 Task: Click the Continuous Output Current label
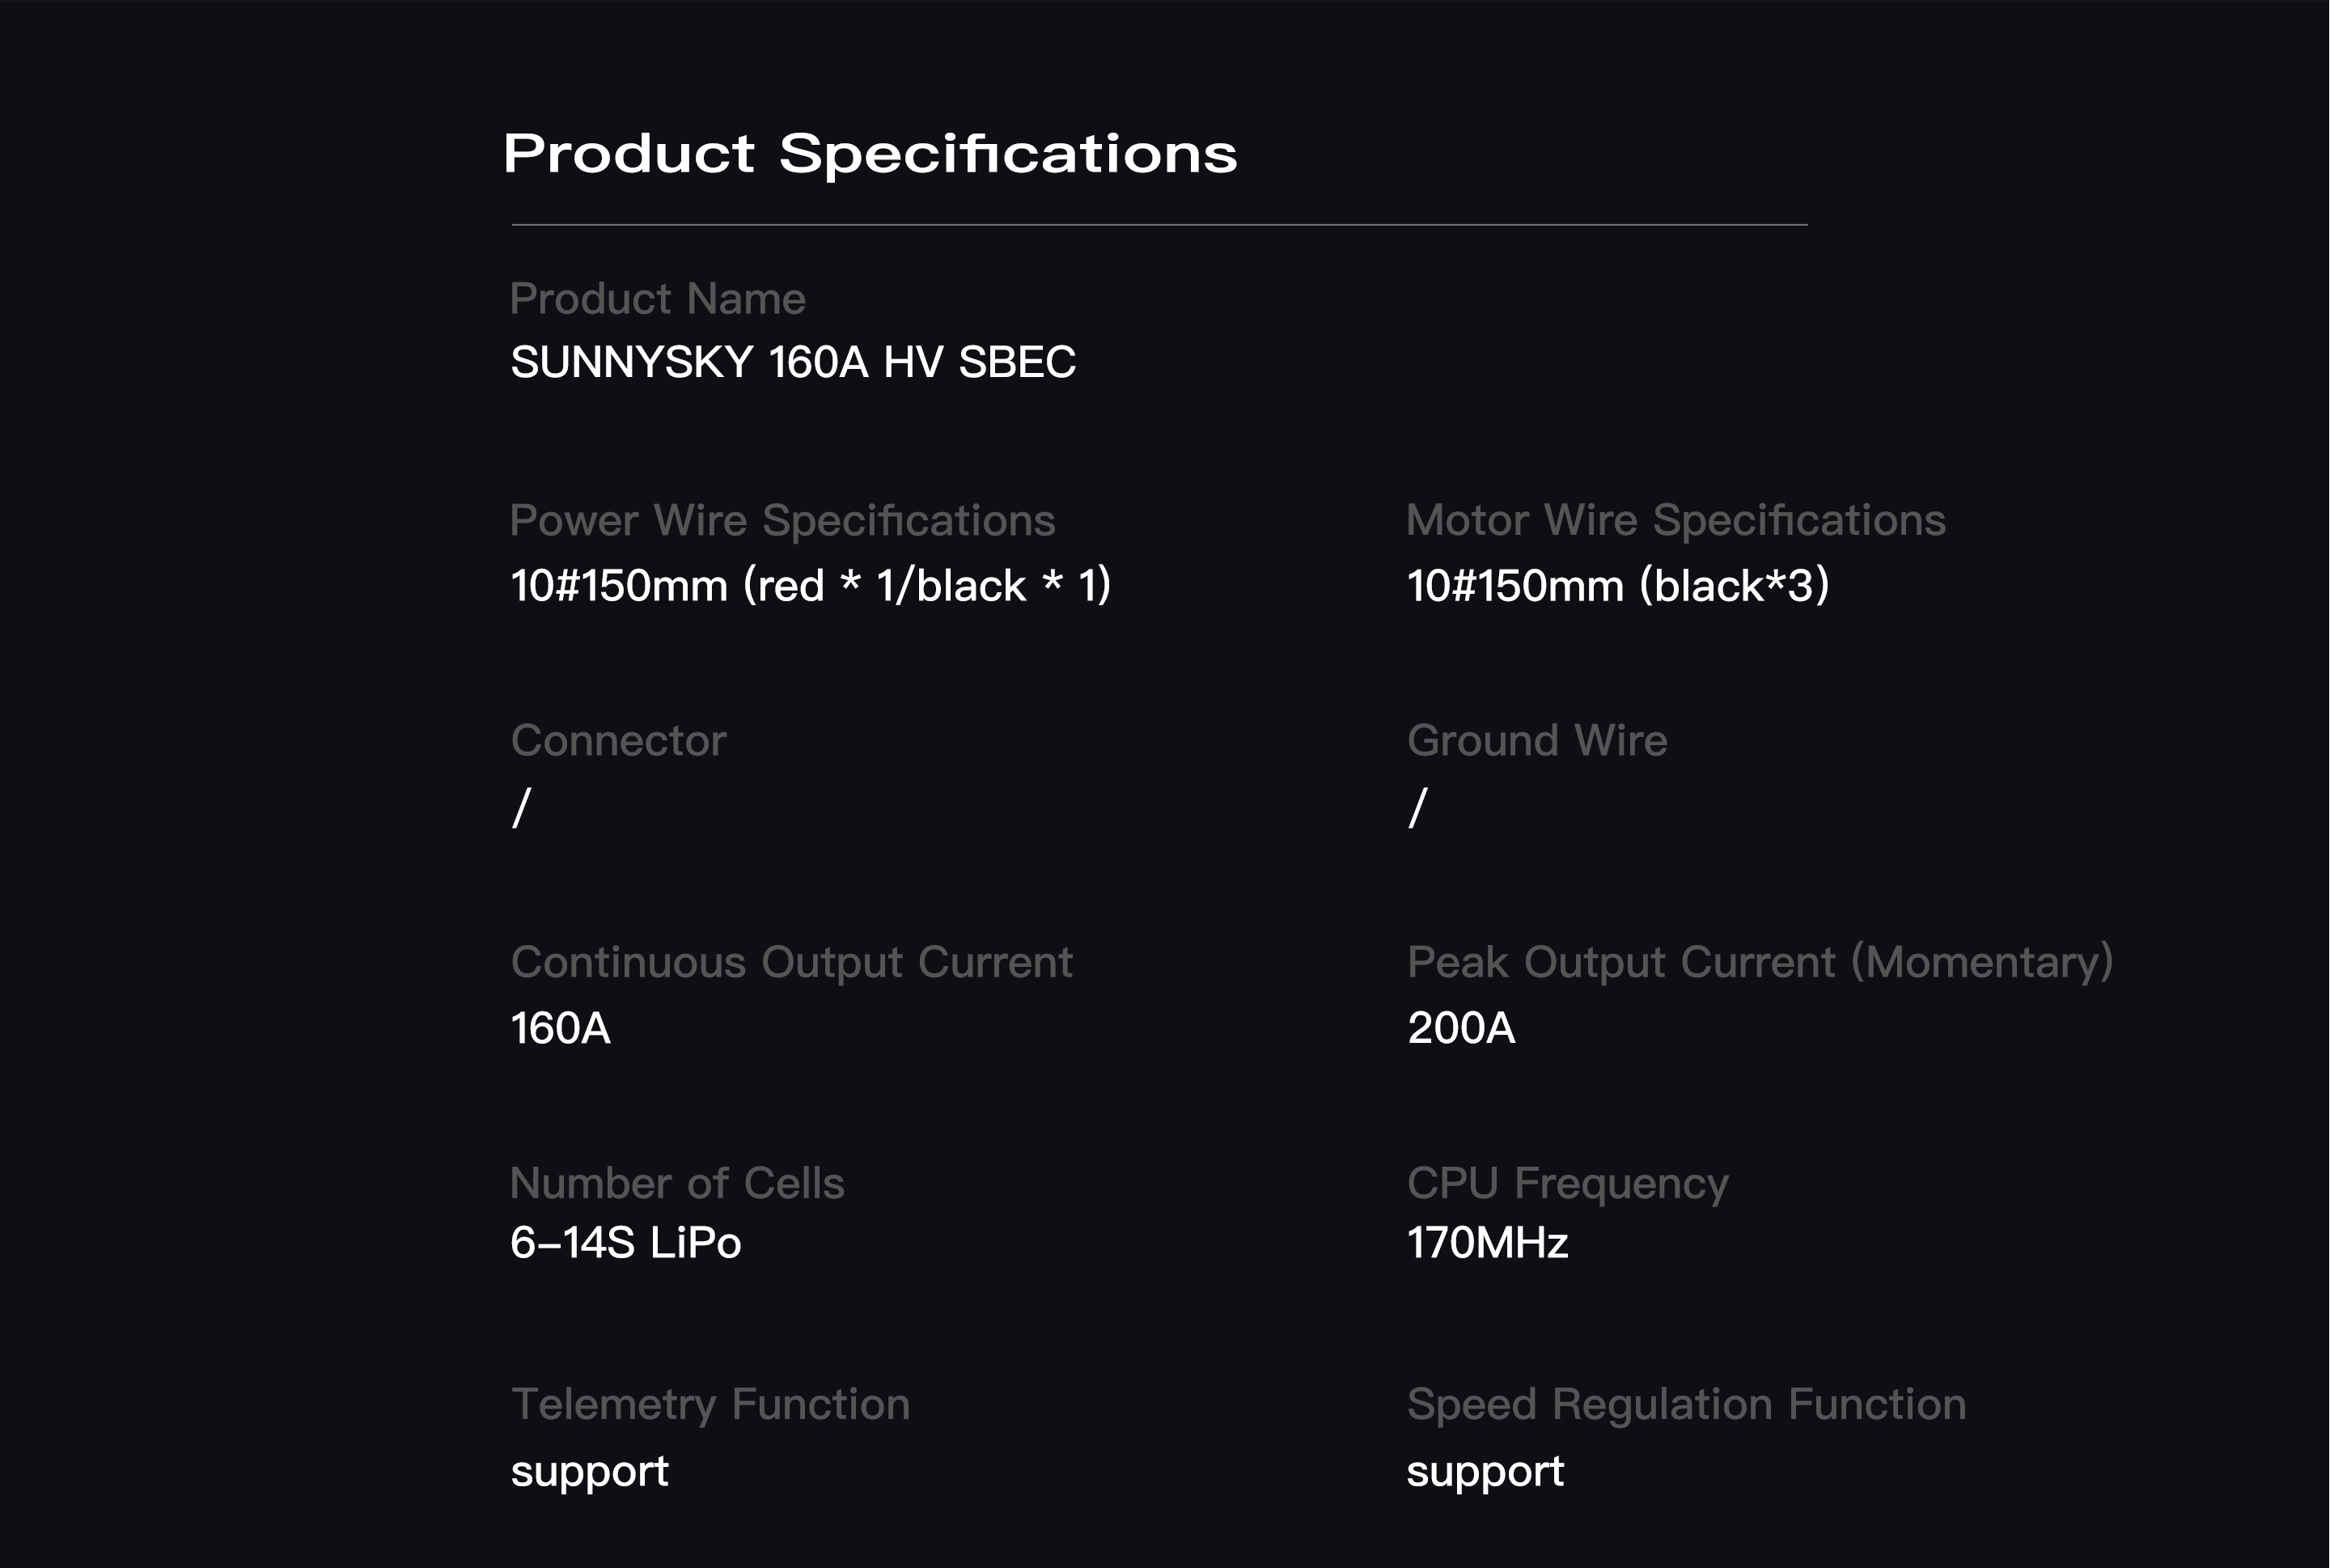791,962
